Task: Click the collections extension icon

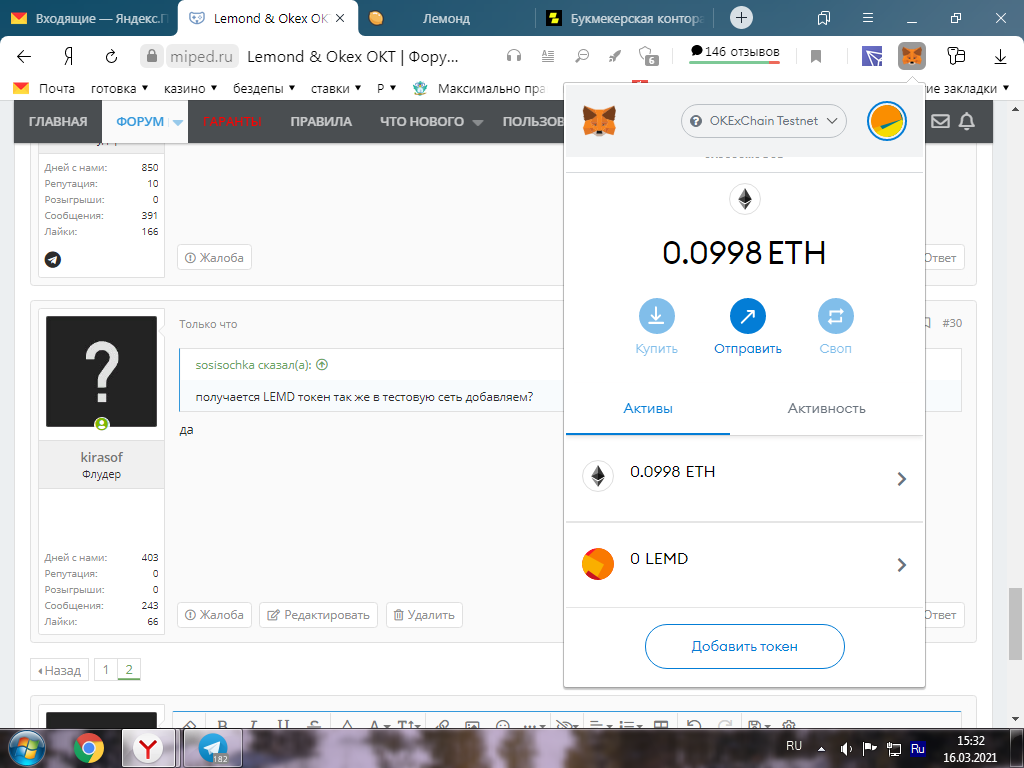Action: pyautogui.click(x=955, y=56)
